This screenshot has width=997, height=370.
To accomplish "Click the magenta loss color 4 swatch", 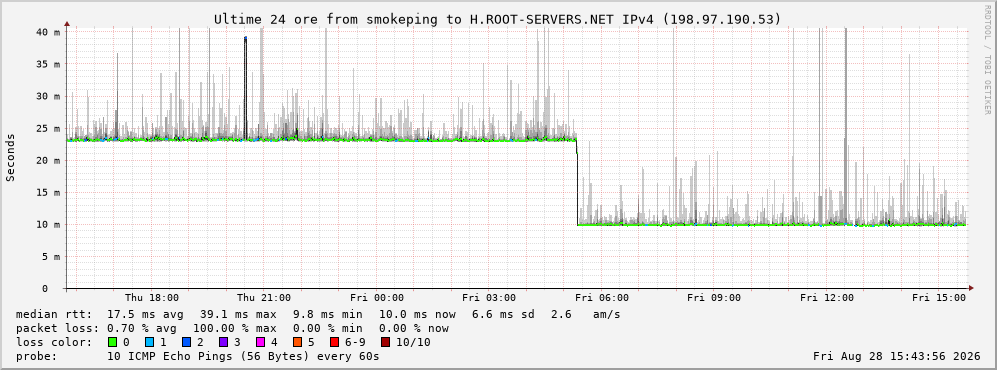I will point(261,342).
